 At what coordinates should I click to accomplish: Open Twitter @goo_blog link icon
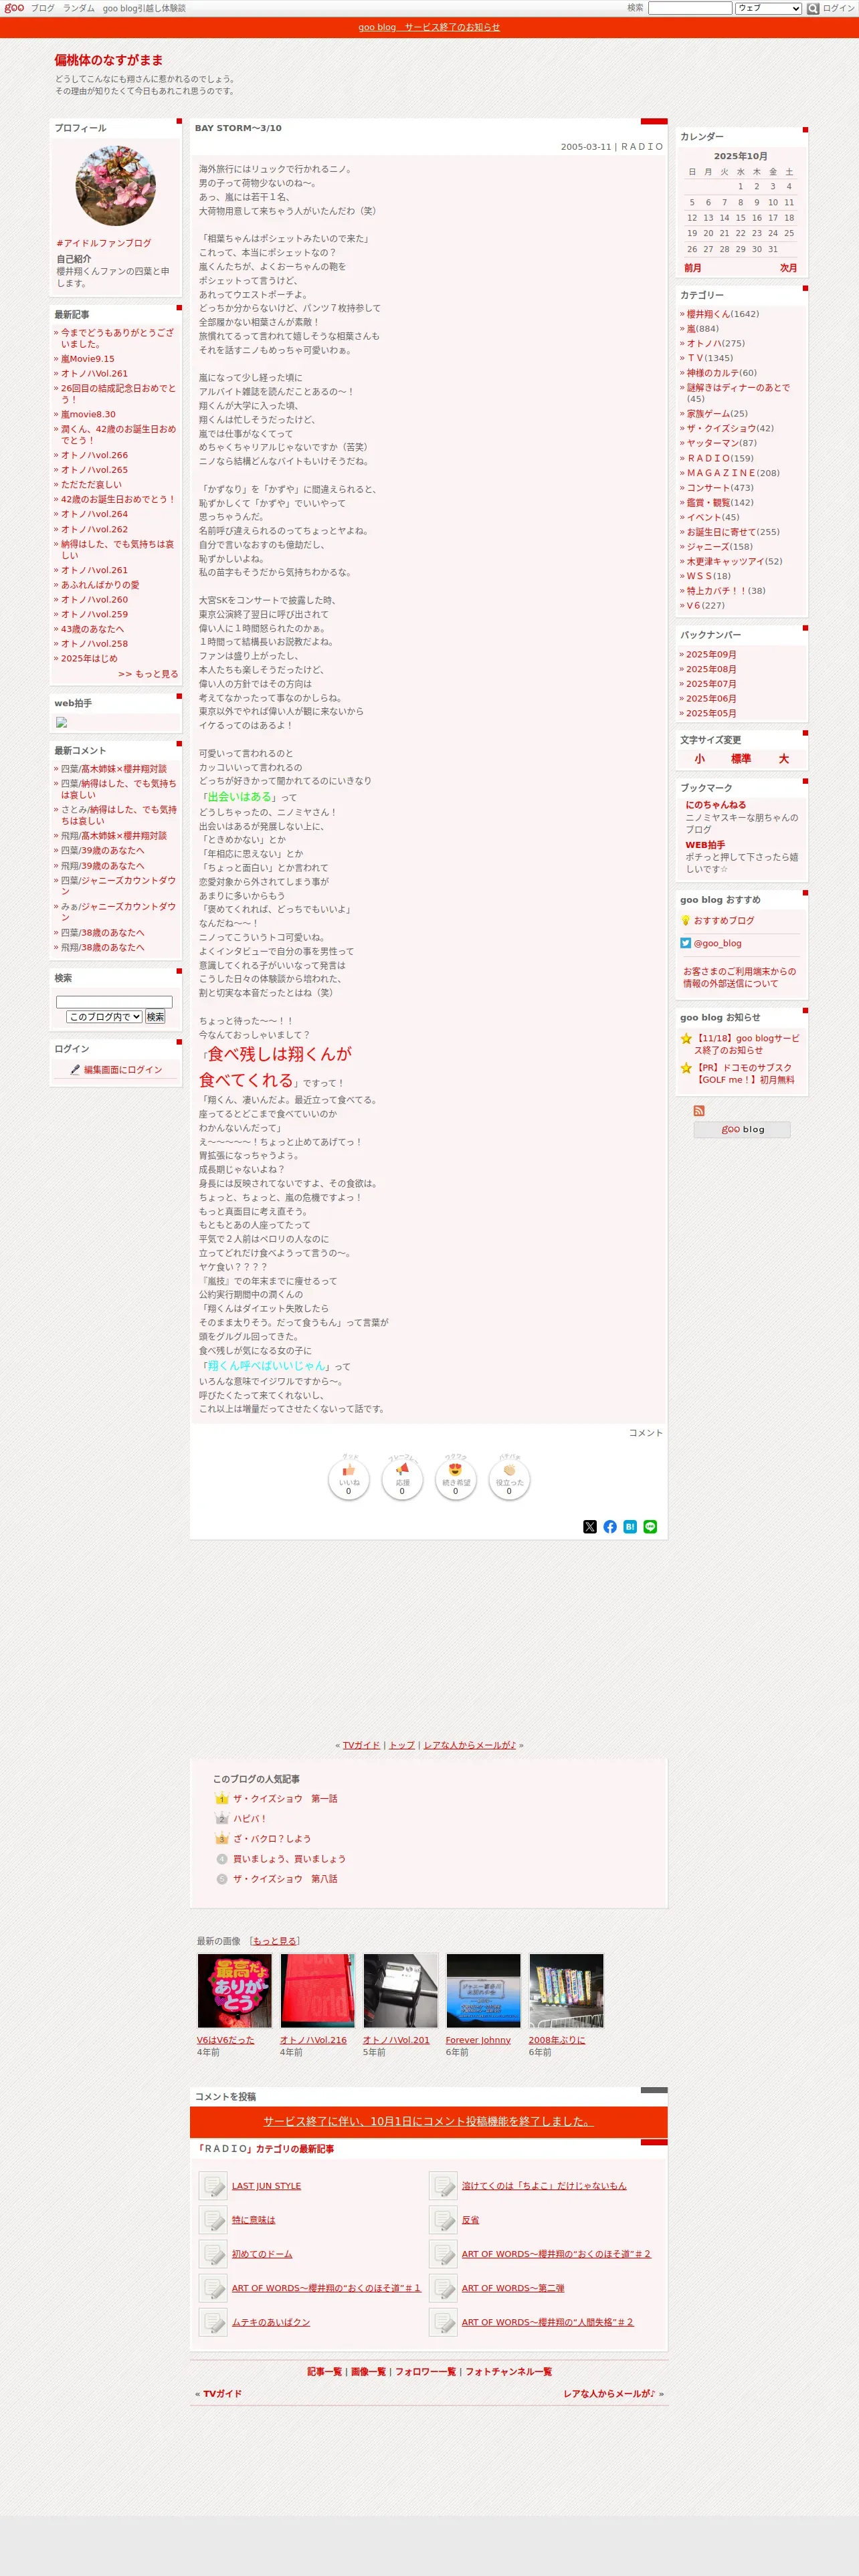coord(686,943)
